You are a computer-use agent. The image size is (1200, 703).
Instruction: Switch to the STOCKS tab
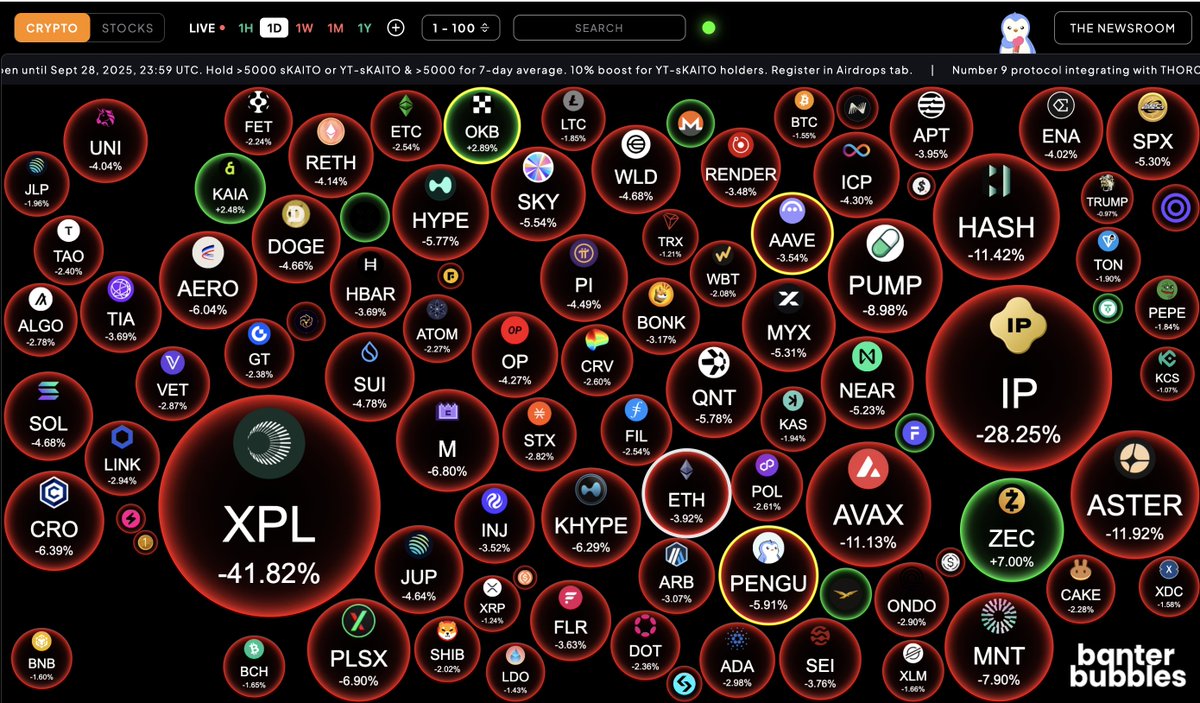128,28
